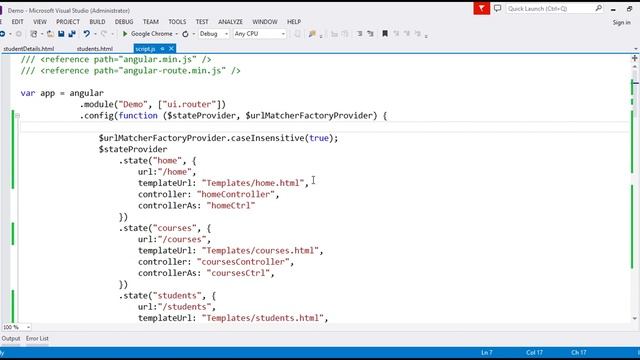
Task: Click the split editor icon above scrollbar
Action: click(634, 58)
